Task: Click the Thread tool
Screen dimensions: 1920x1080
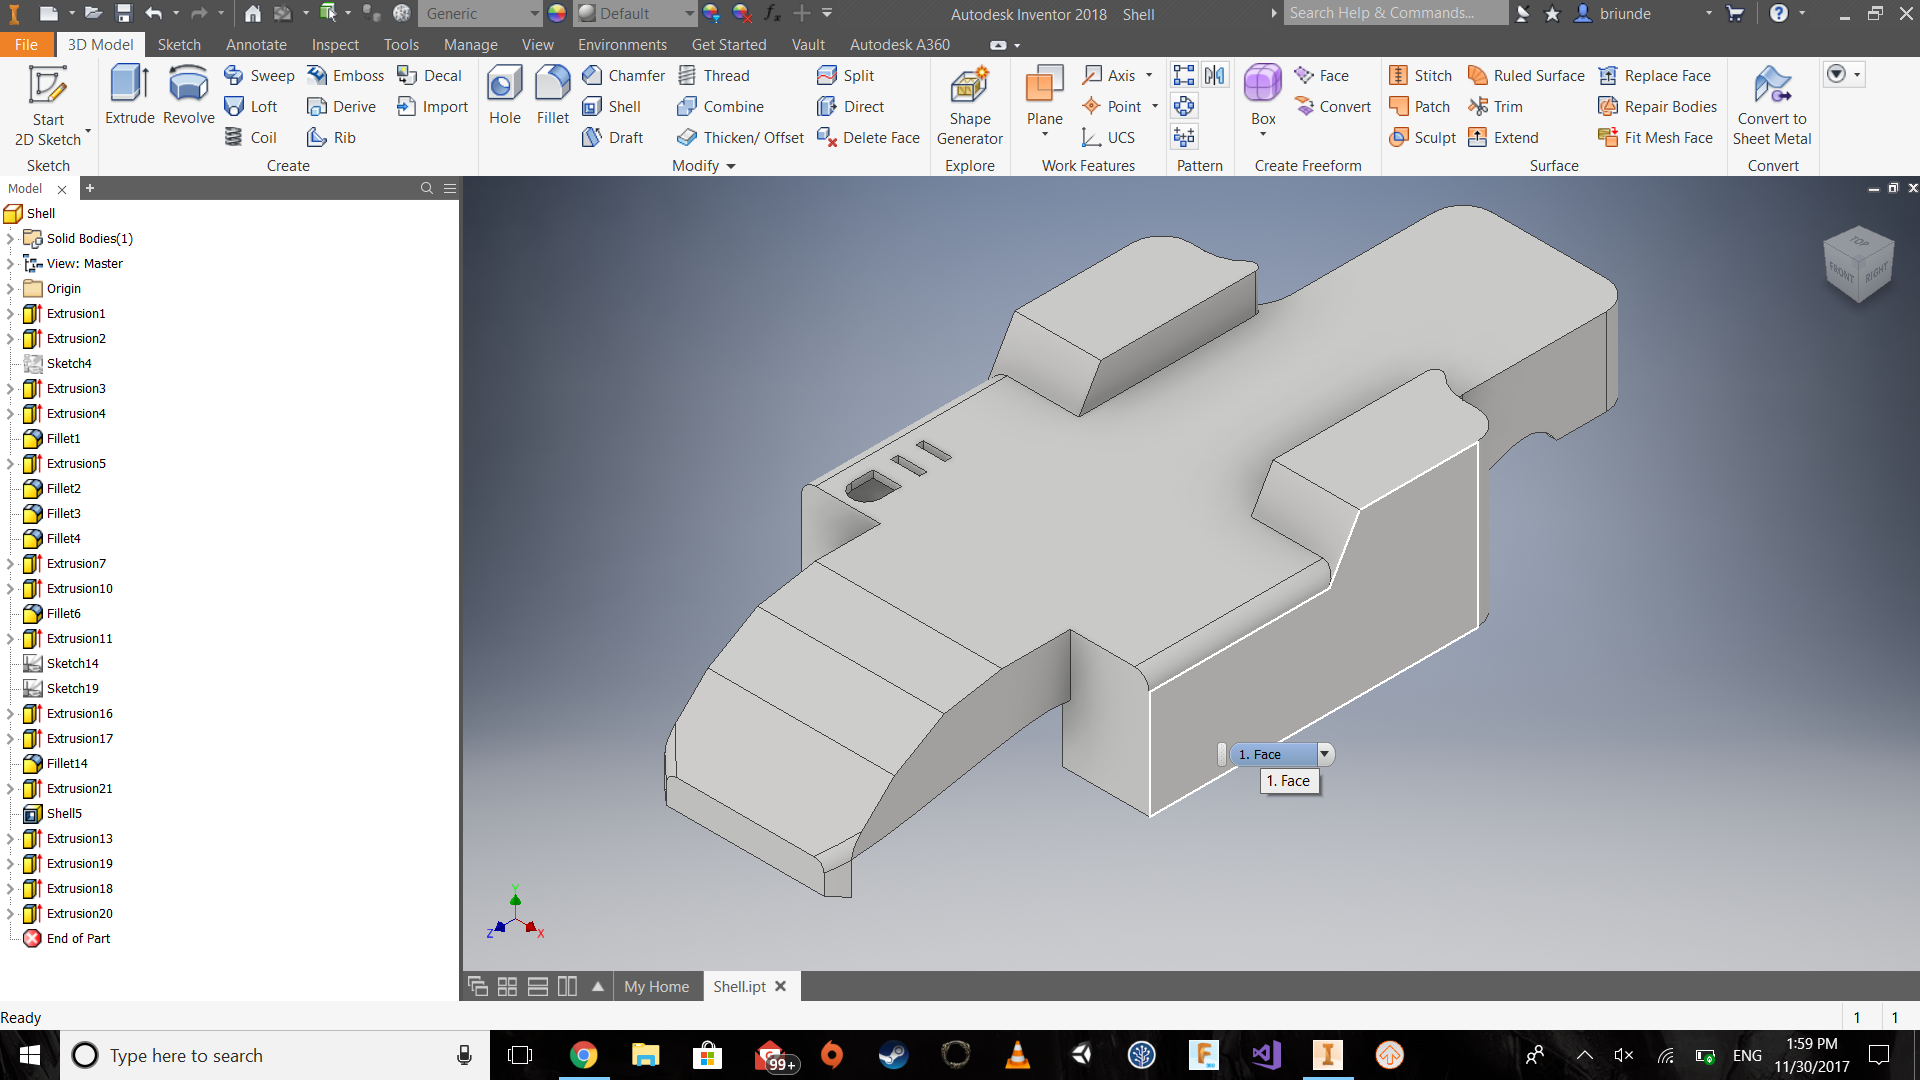Action: (x=713, y=75)
